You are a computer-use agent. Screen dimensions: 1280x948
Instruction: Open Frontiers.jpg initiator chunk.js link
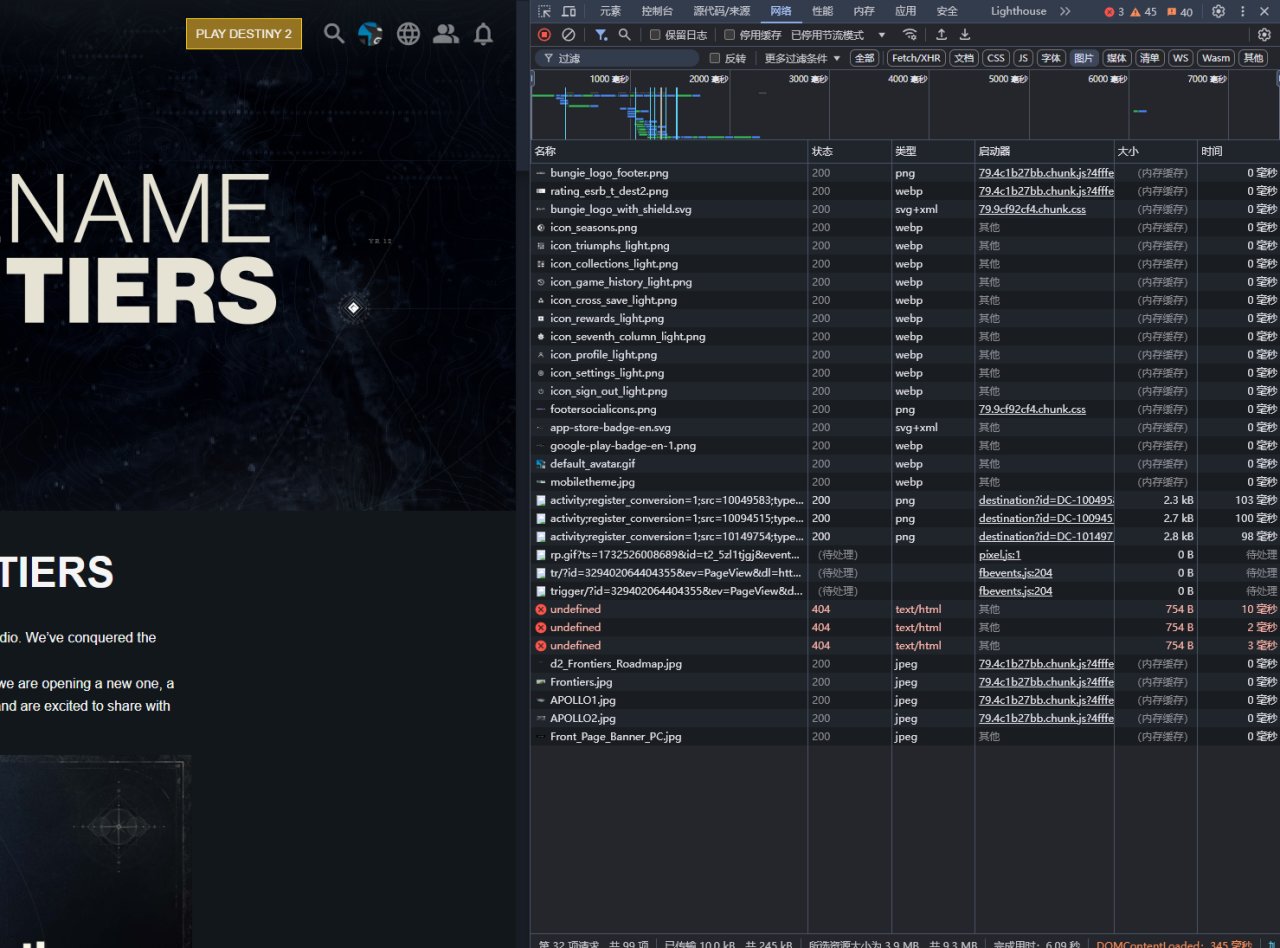[1046, 682]
